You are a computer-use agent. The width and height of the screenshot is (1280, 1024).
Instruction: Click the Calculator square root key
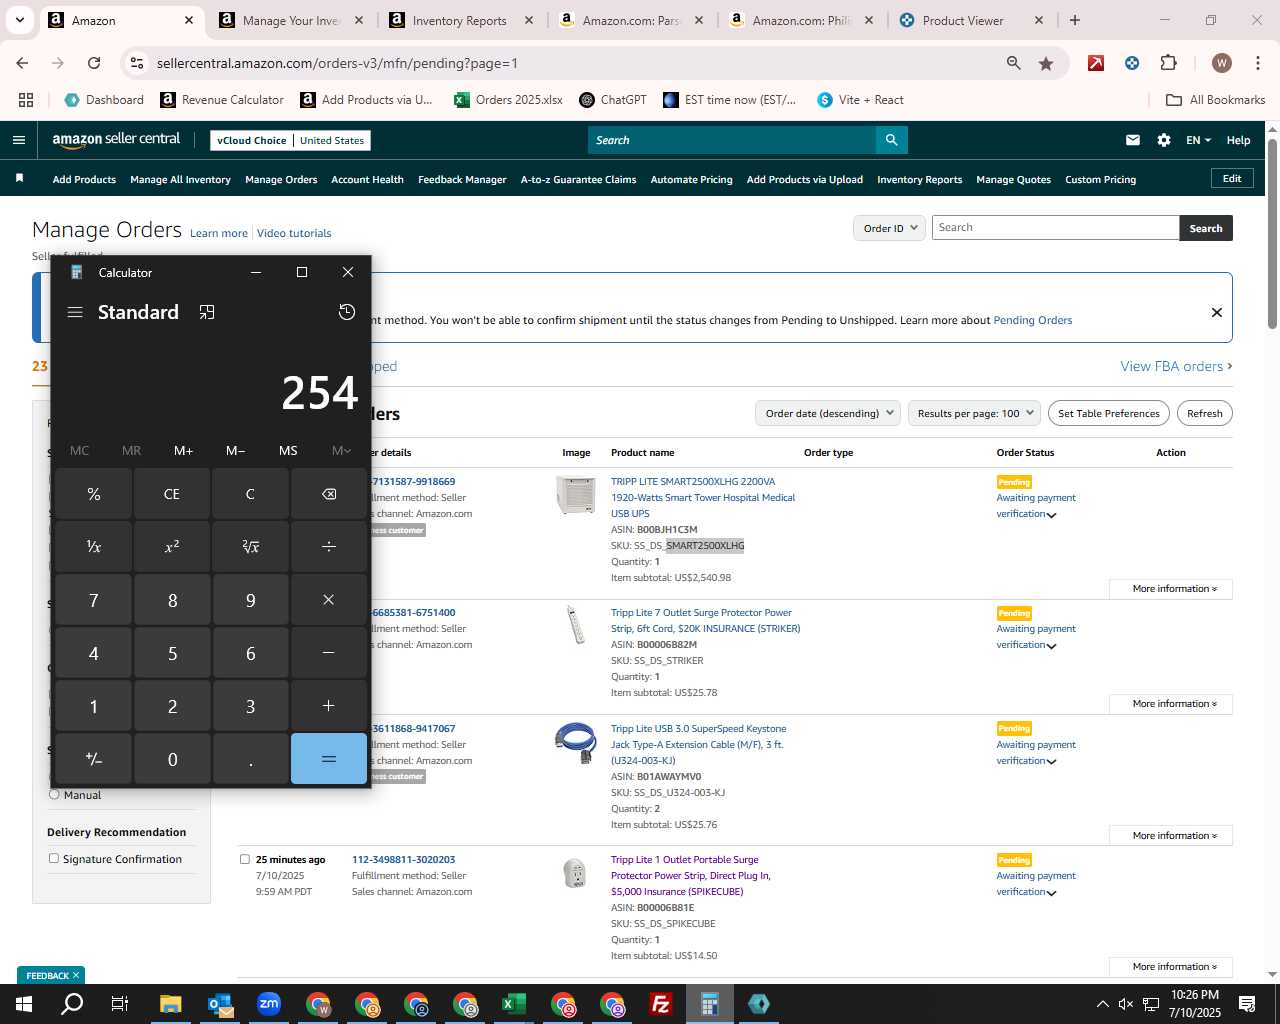point(250,546)
